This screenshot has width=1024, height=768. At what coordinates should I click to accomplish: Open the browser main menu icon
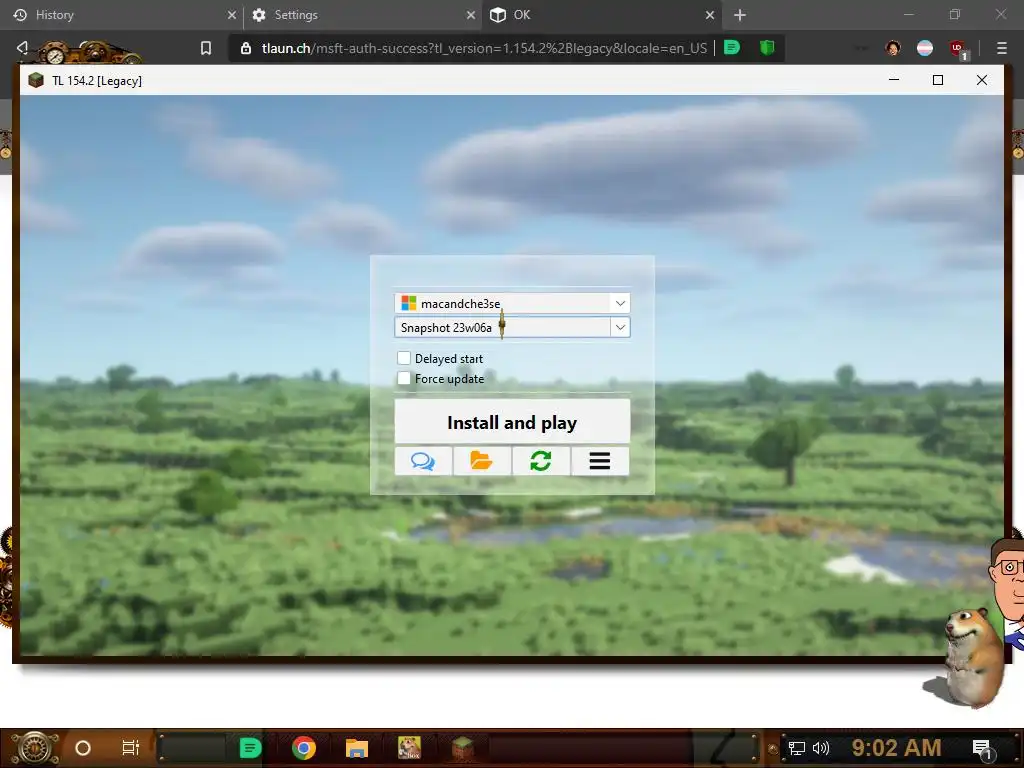[x=1002, y=48]
